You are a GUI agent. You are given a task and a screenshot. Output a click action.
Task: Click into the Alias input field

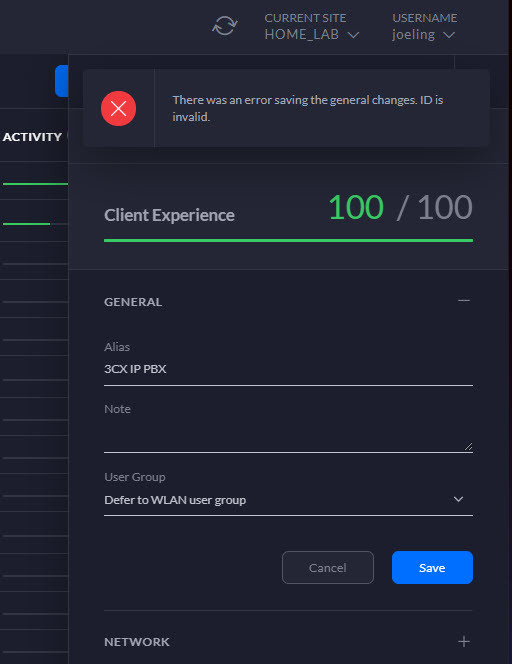click(288, 369)
